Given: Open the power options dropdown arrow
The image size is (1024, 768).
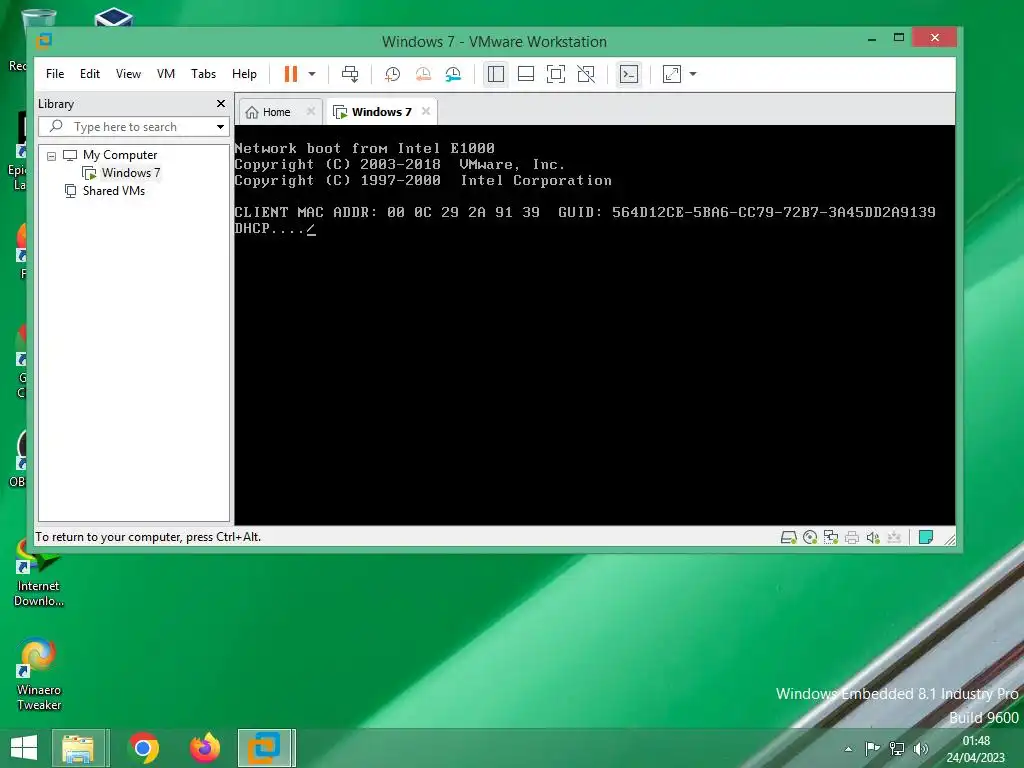Looking at the screenshot, I should coord(312,74).
